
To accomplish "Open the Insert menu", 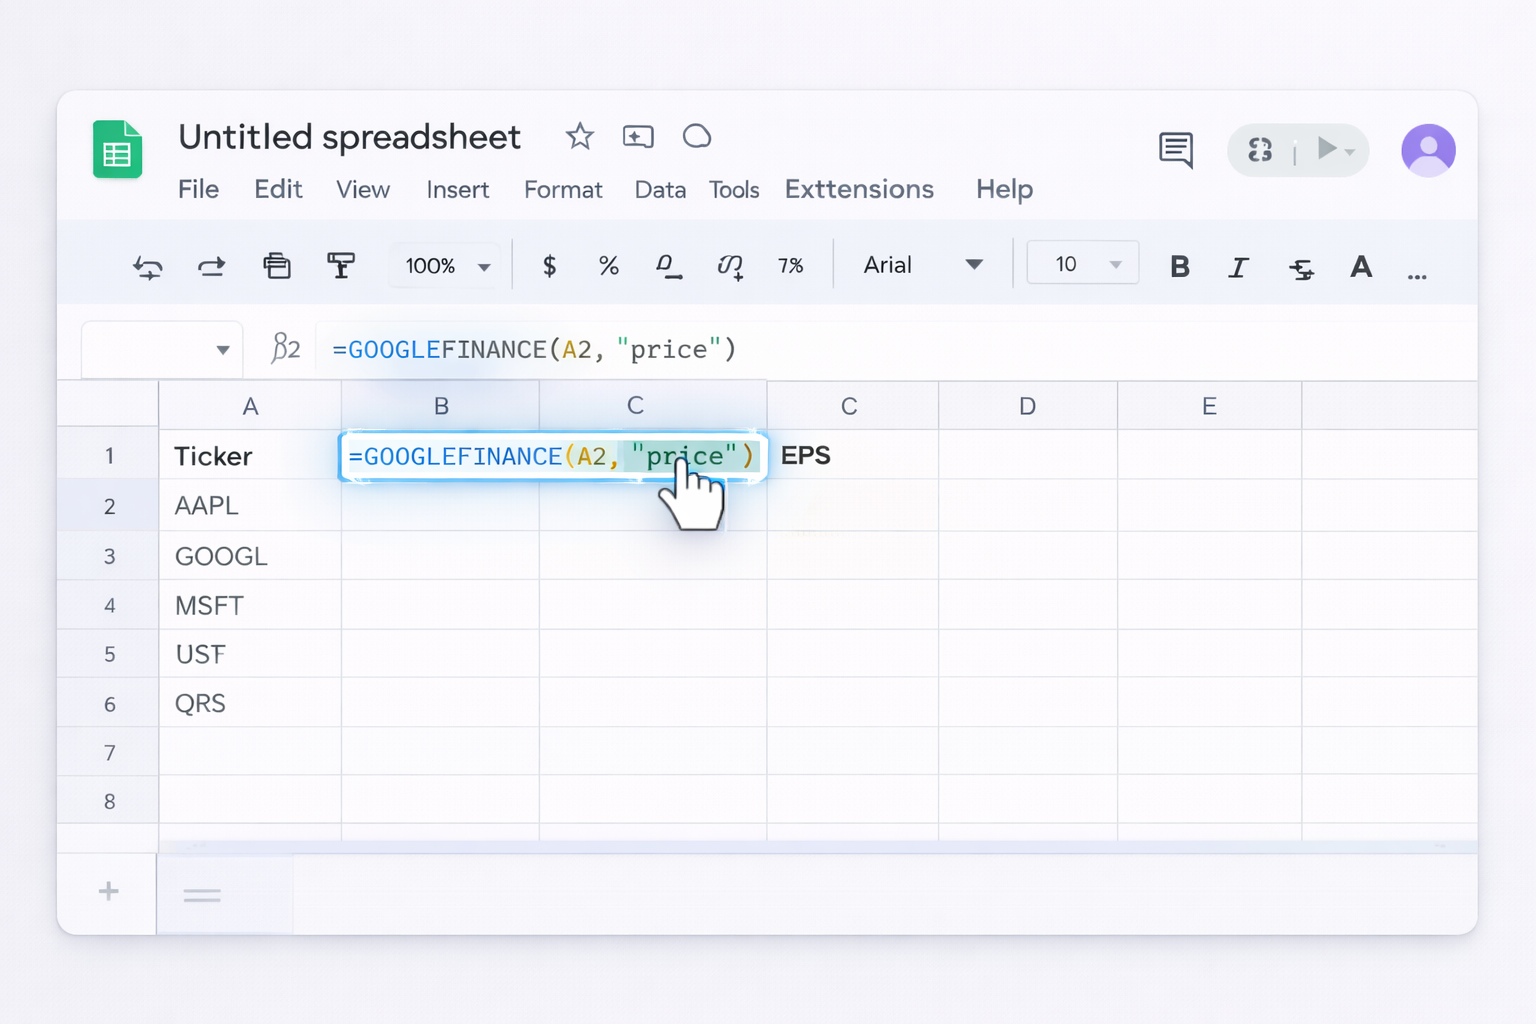I will (x=458, y=189).
